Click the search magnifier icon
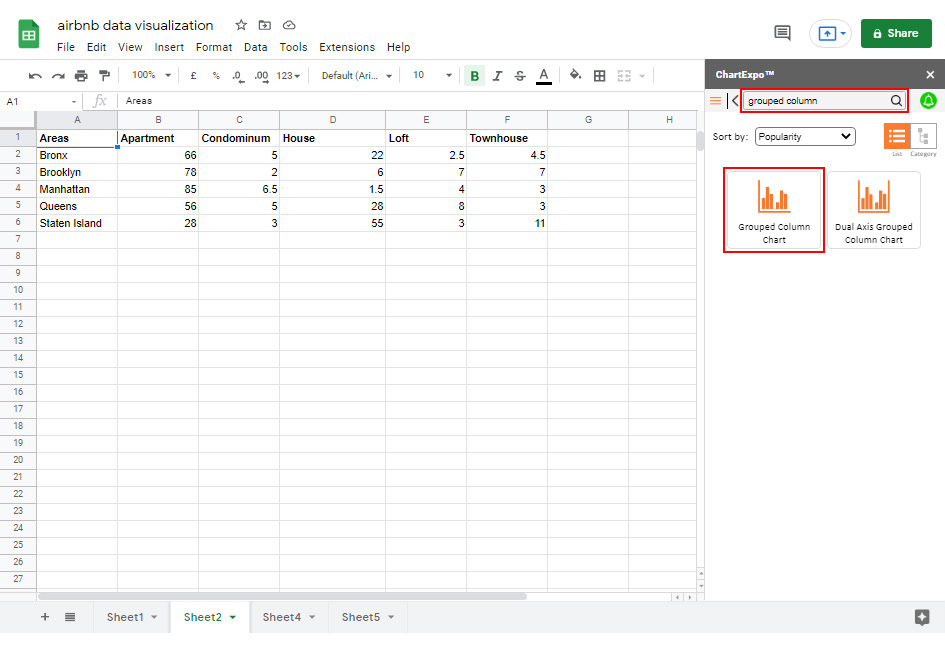 click(896, 101)
